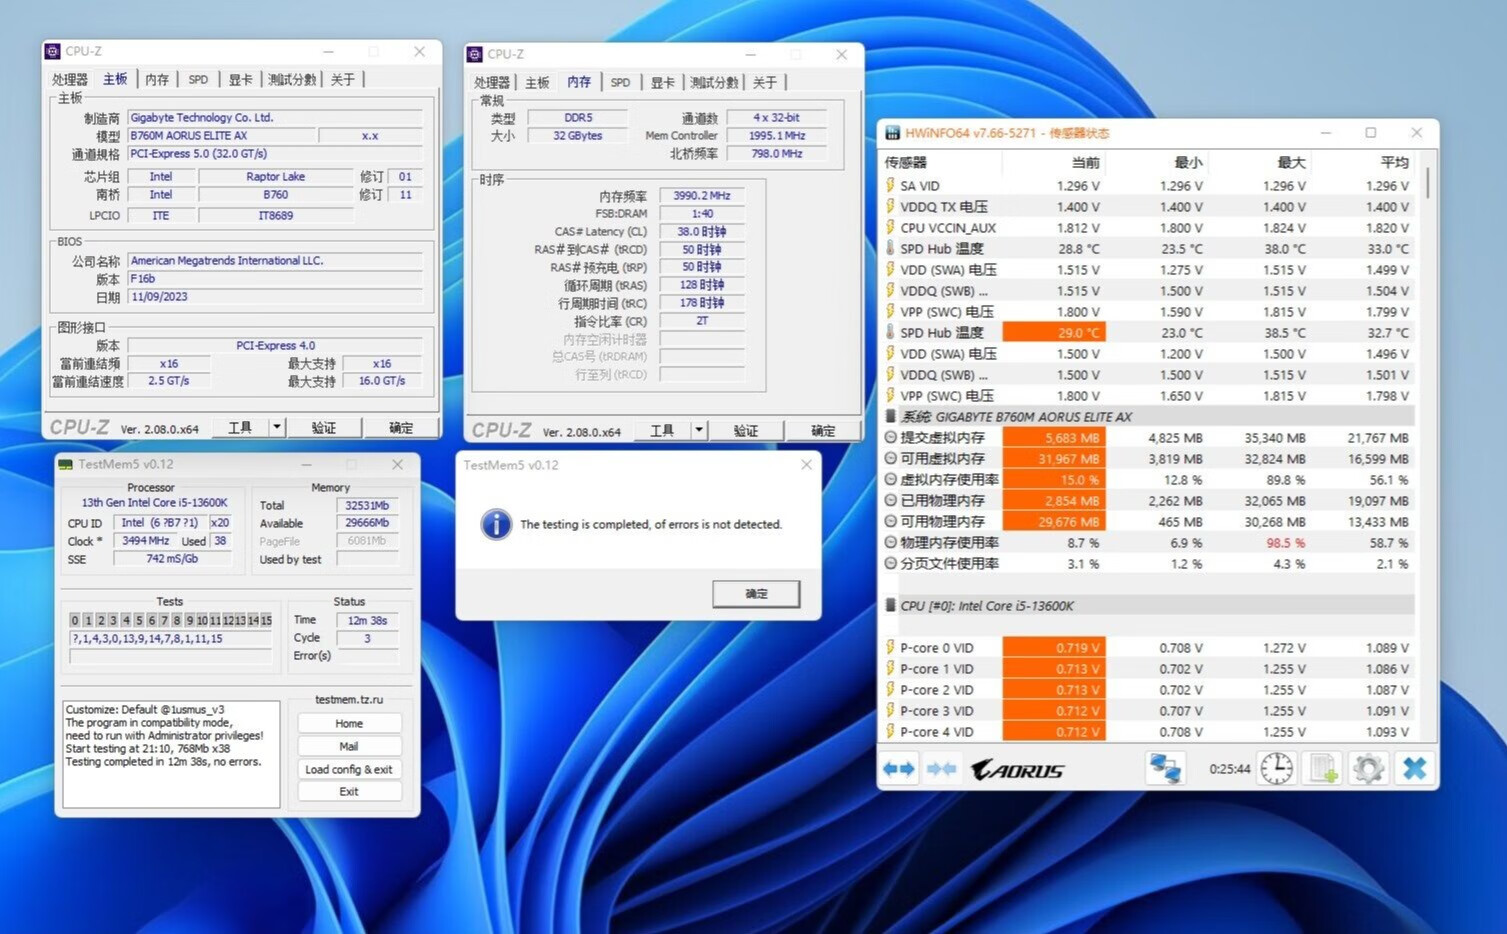Click the TestMem5 log text box
The height and width of the screenshot is (934, 1507).
(171, 754)
